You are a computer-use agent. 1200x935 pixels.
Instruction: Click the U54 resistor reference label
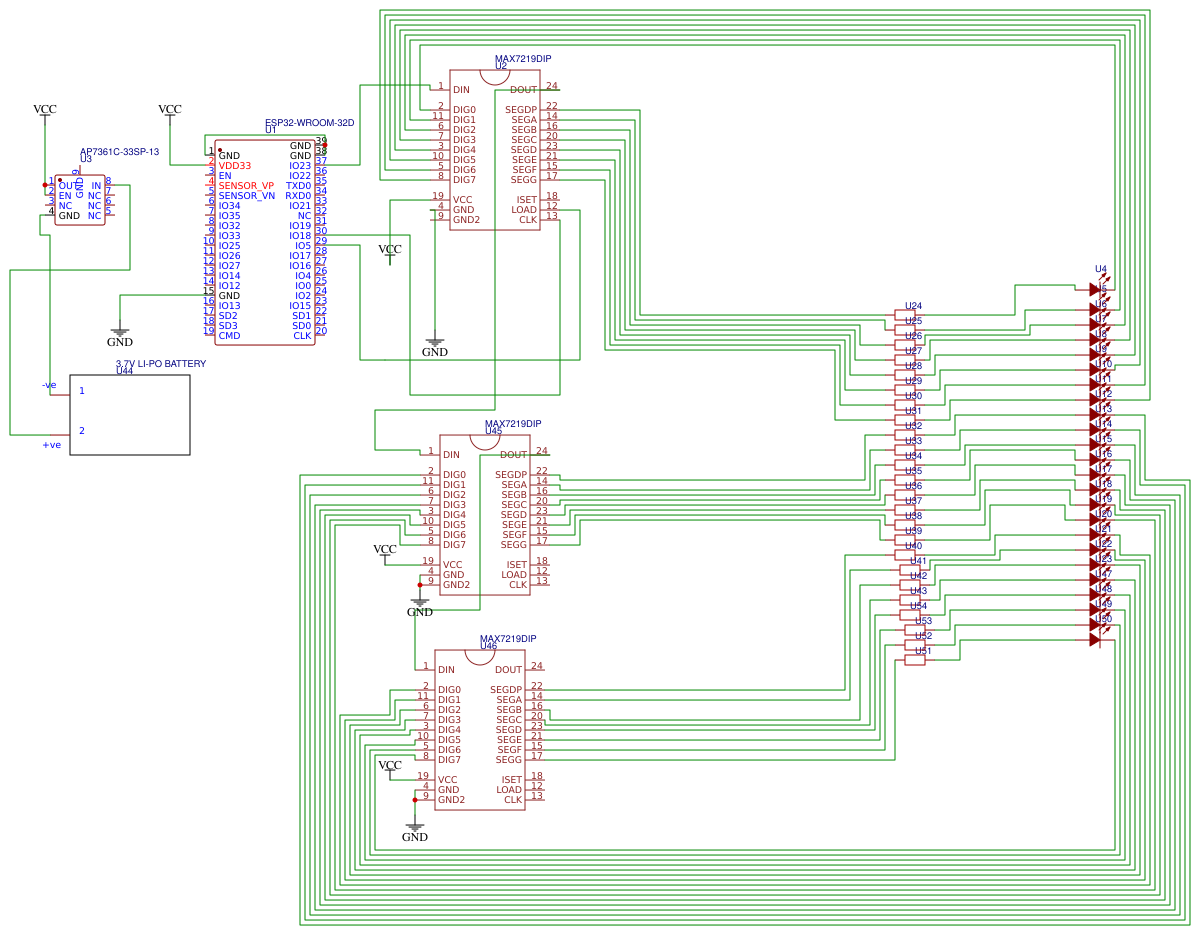pyautogui.click(x=918, y=606)
